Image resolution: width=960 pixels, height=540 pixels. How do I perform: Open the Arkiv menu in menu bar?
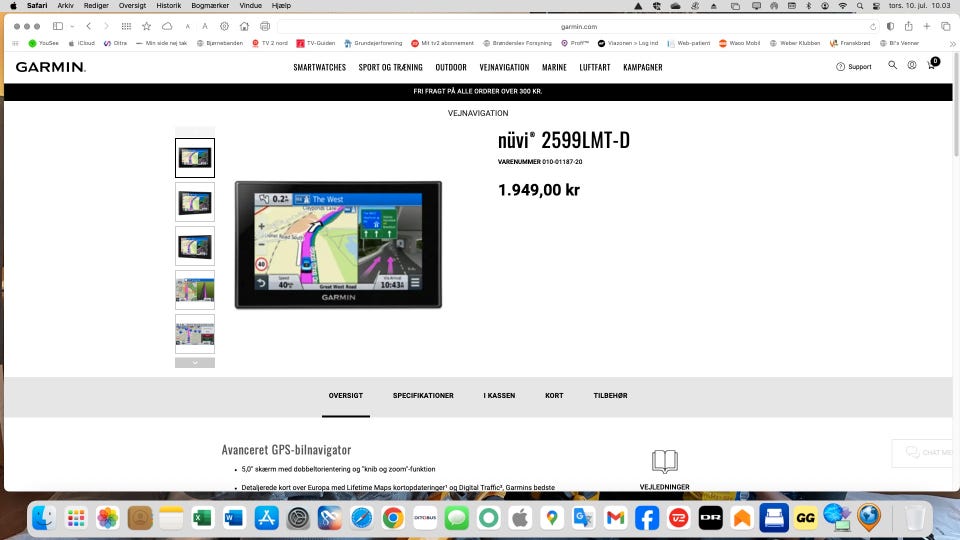[66, 6]
